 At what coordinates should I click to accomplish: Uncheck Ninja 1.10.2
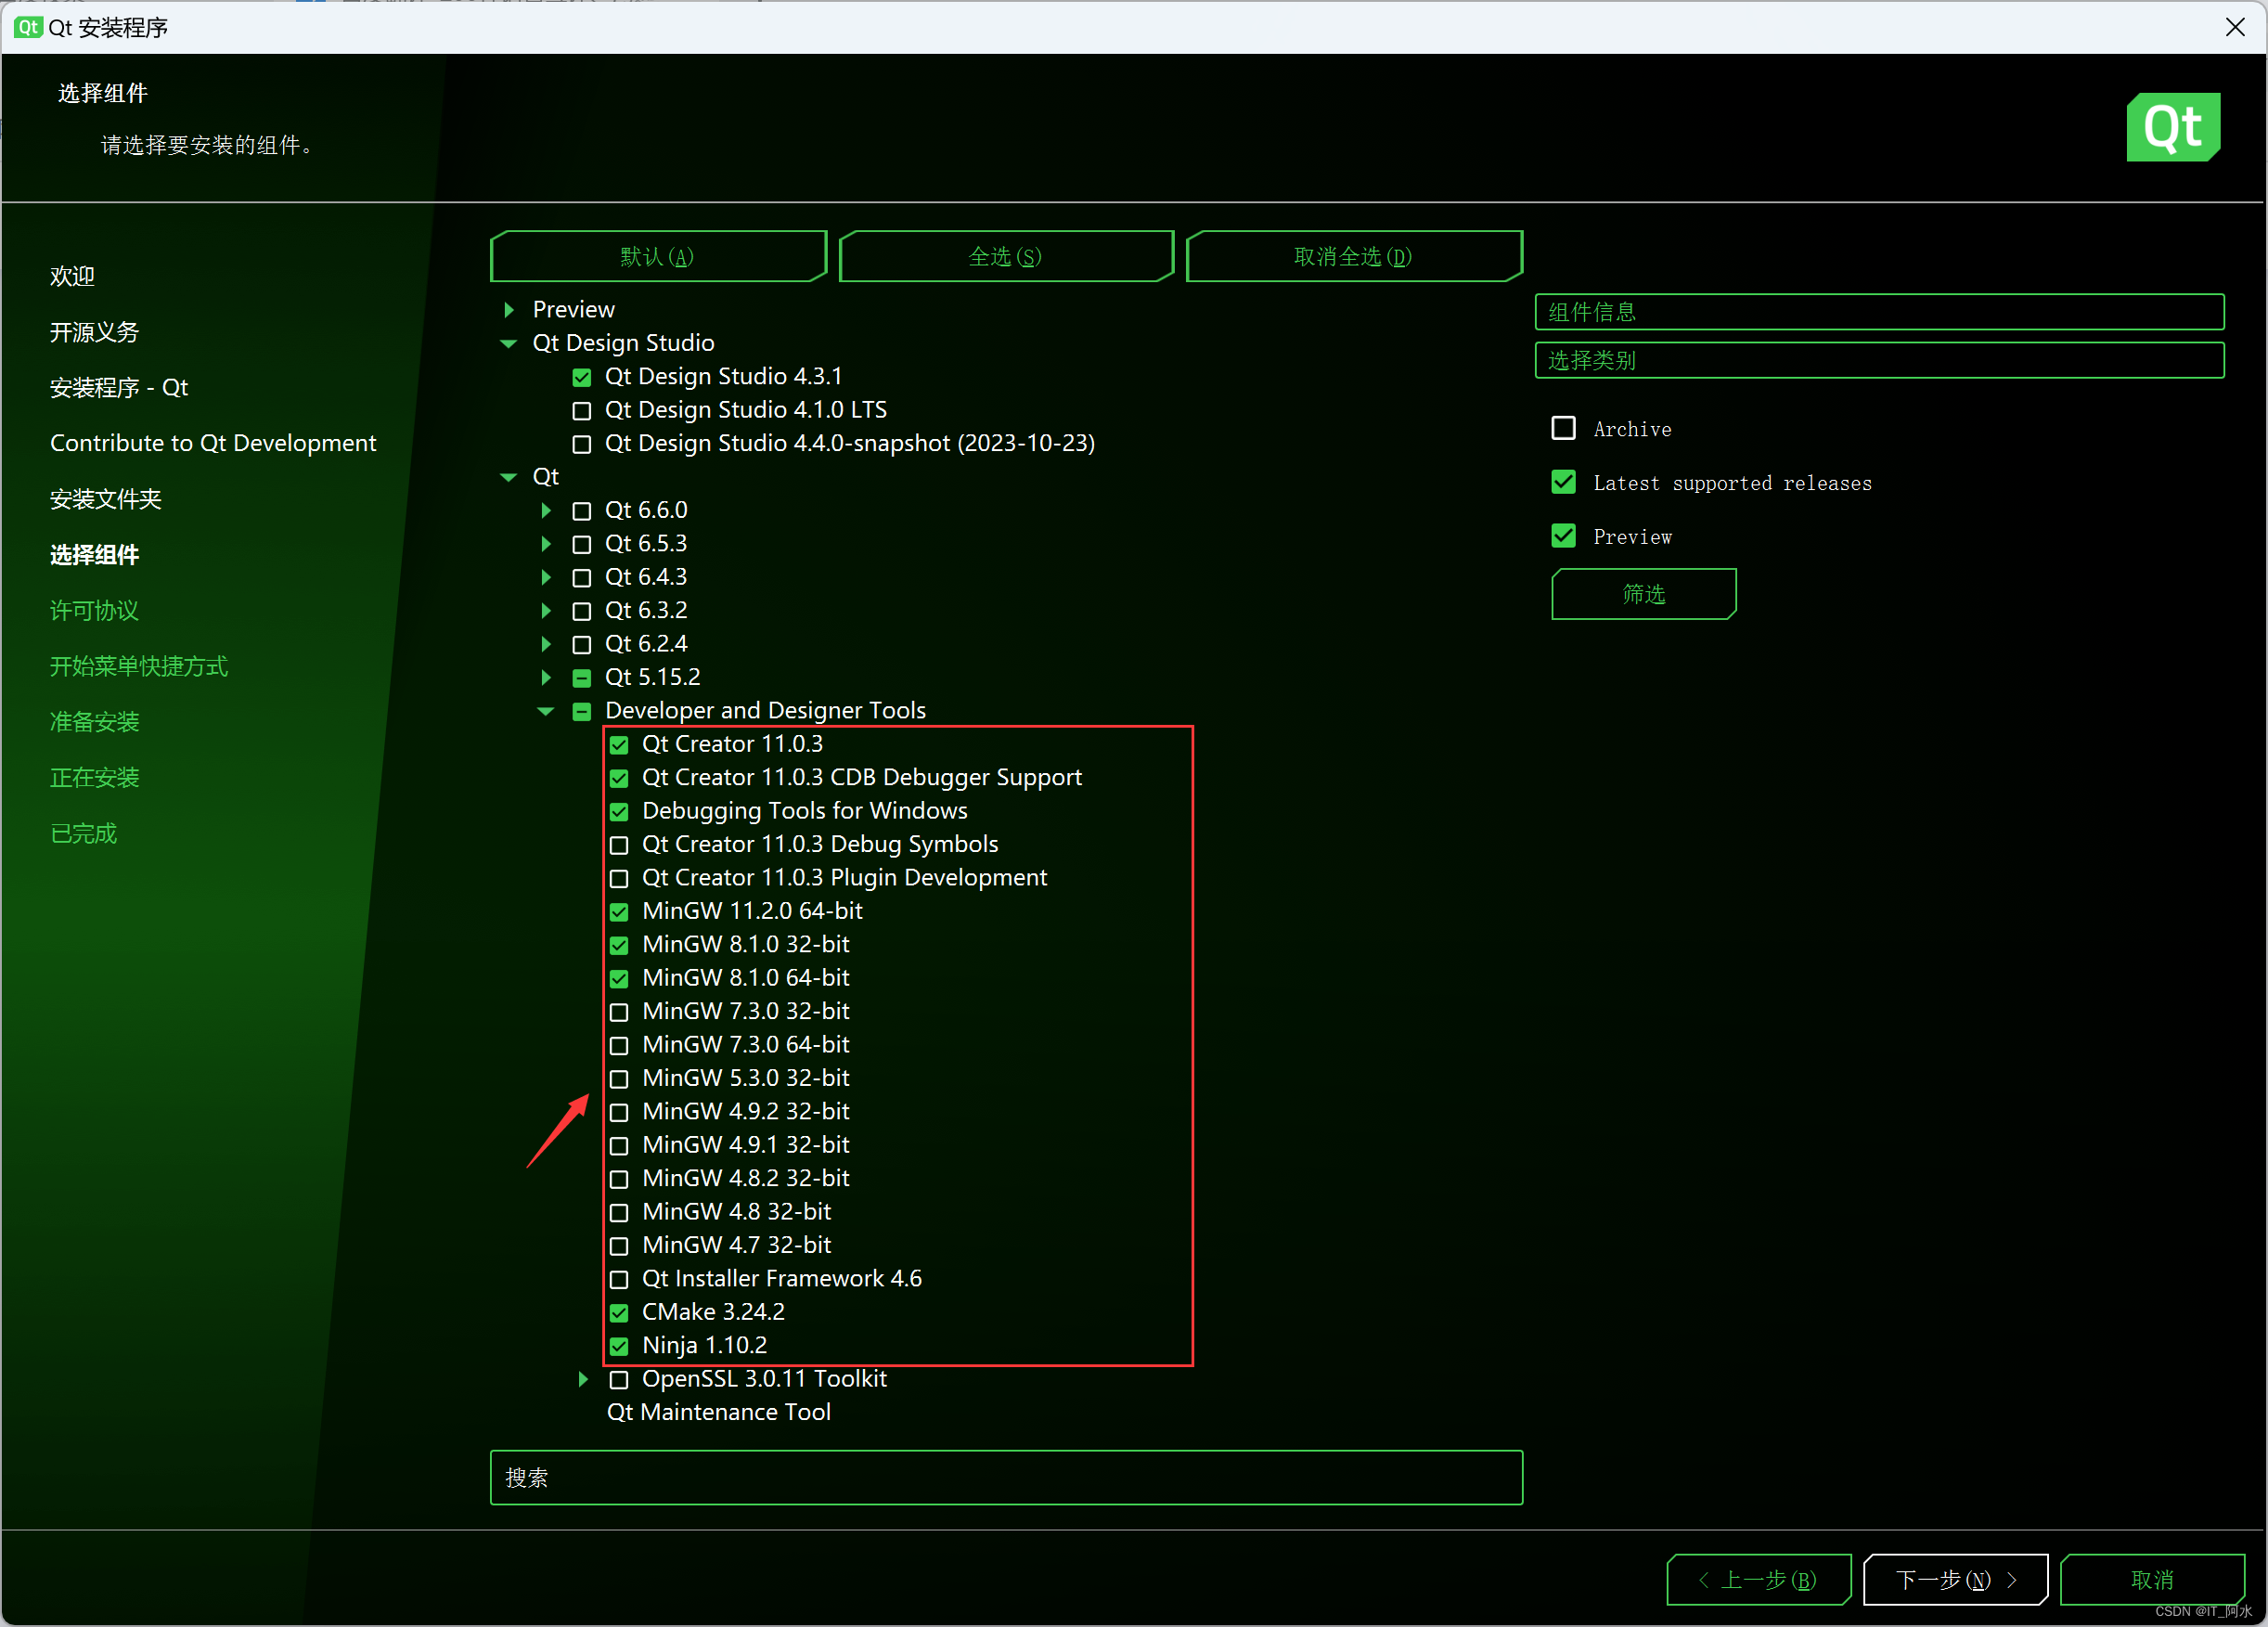[x=619, y=1346]
